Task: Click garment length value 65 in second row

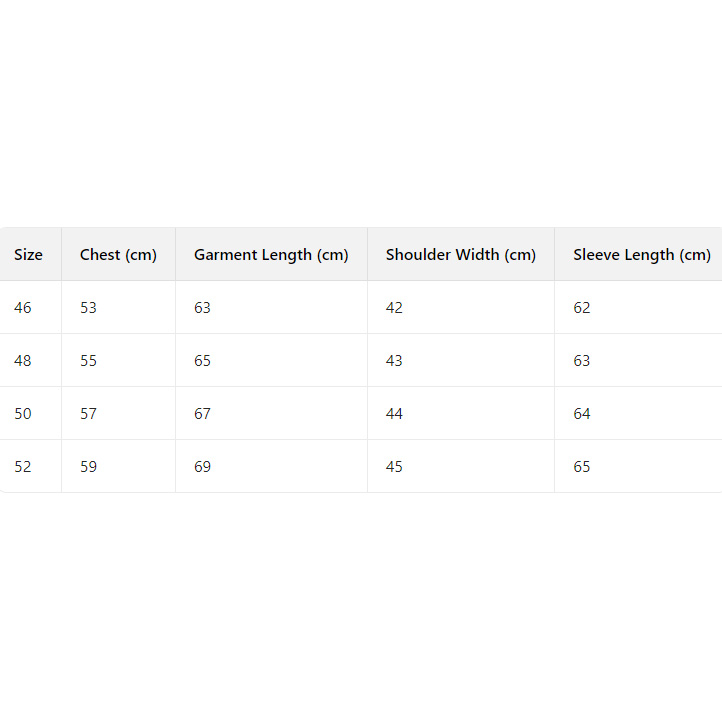Action: pos(203,361)
